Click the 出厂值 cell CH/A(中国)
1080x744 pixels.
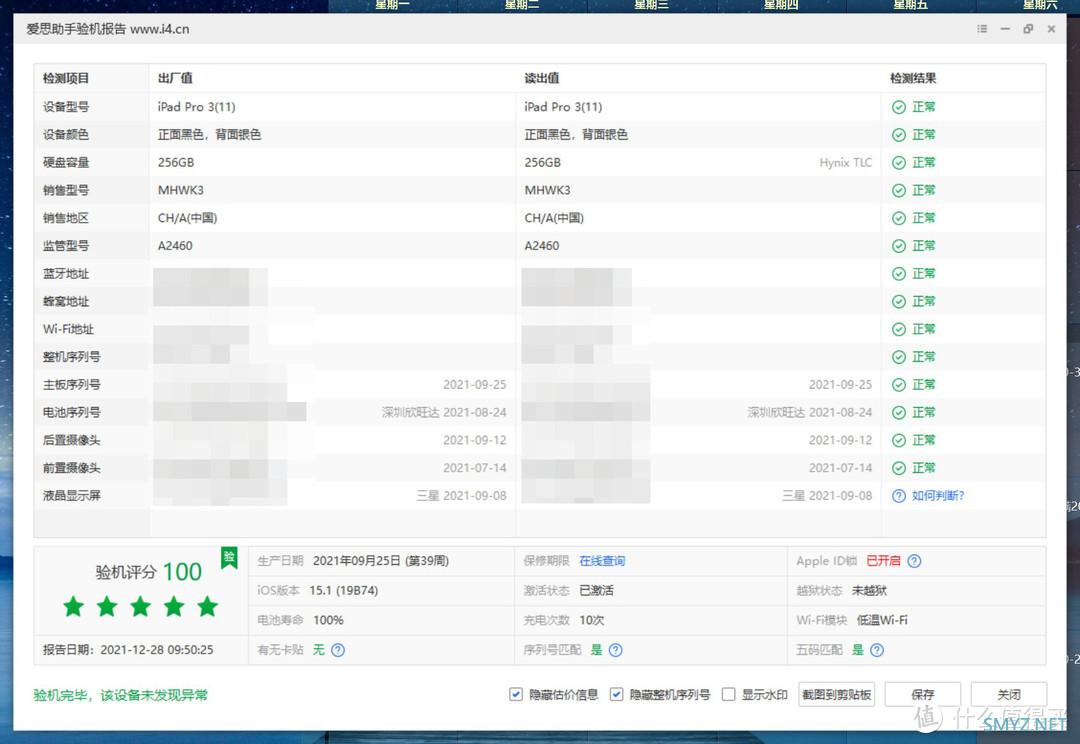coord(187,218)
